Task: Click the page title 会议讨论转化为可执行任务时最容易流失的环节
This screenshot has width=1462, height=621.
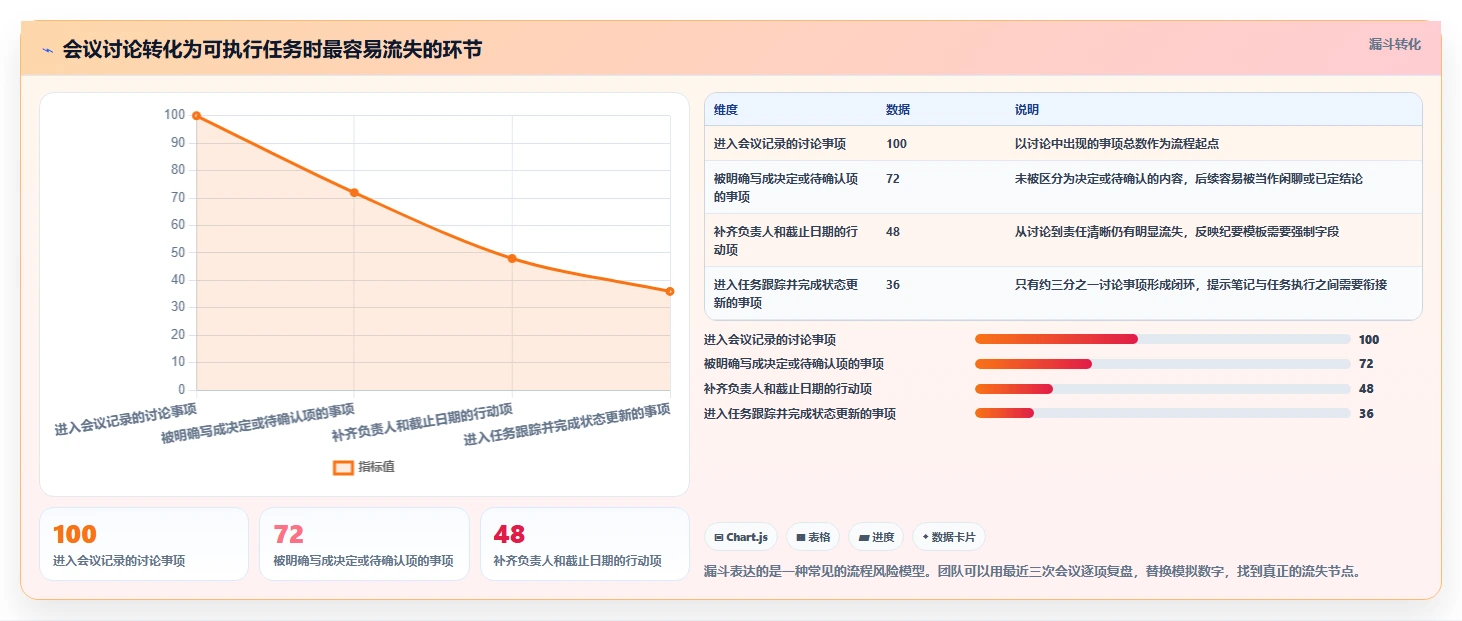Action: tap(272, 49)
